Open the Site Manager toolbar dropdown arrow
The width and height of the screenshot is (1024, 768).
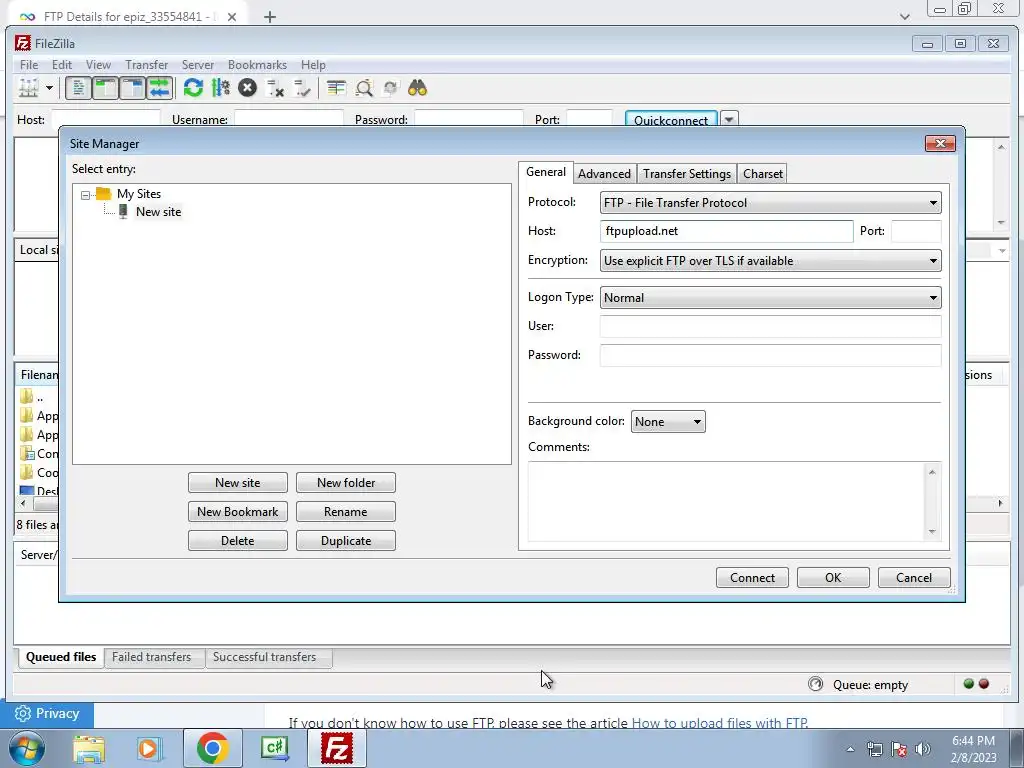pos(49,88)
